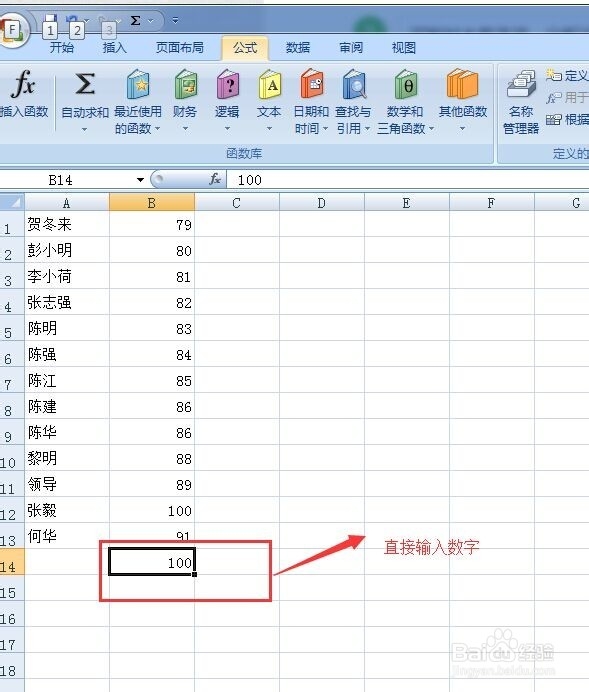Click cell containing 张毅
Viewport: 589px width, 692px height.
[x=67, y=510]
